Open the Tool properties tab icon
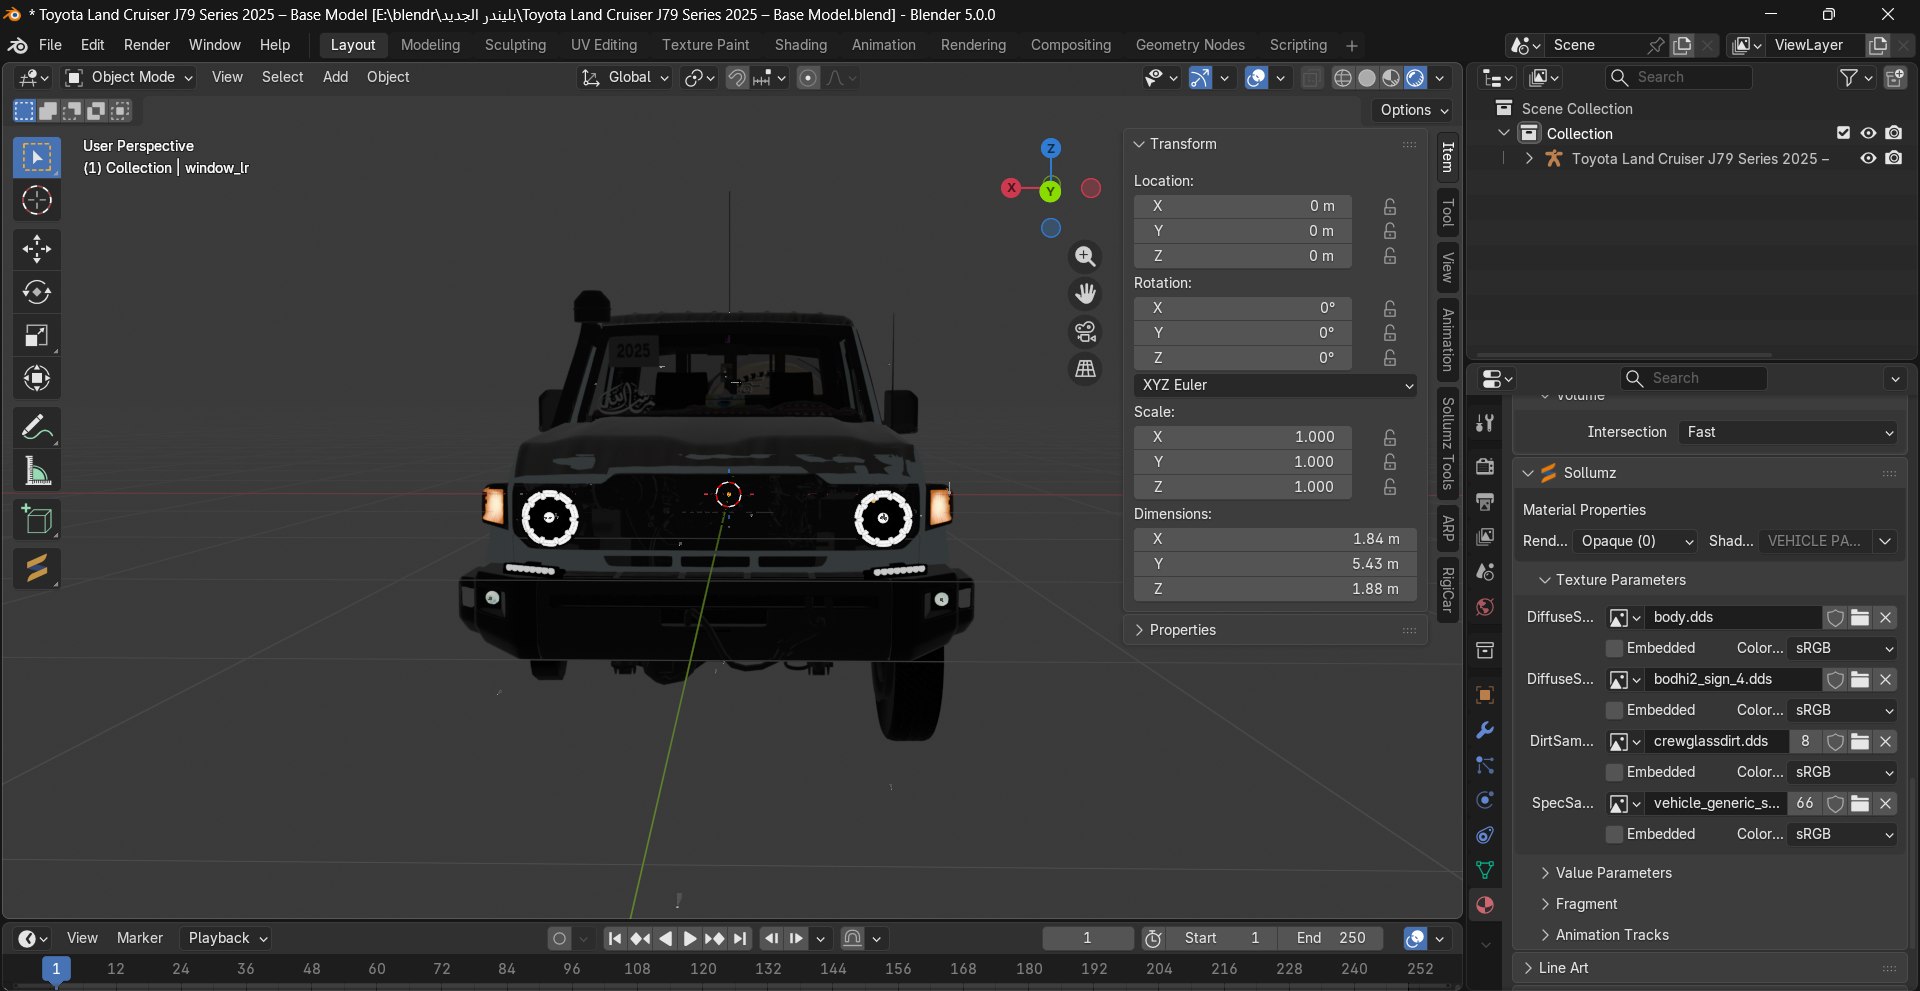The width and height of the screenshot is (1920, 991). point(1485,423)
